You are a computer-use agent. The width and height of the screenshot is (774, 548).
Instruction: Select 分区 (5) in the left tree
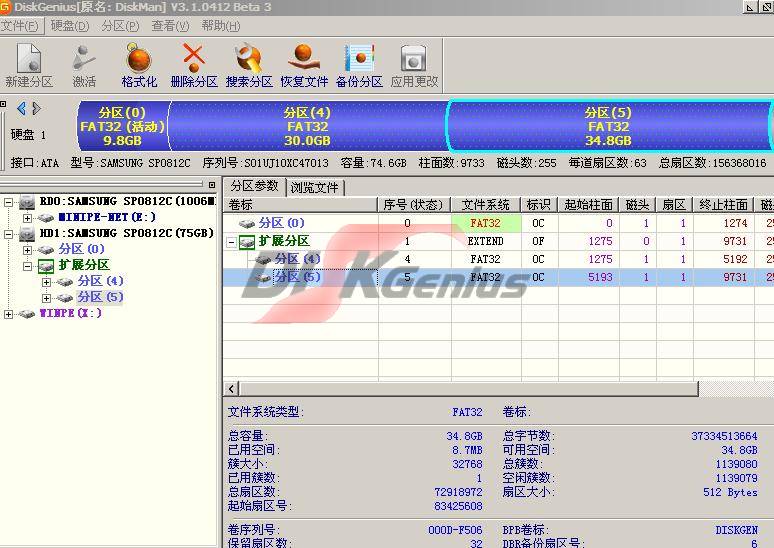[100, 297]
